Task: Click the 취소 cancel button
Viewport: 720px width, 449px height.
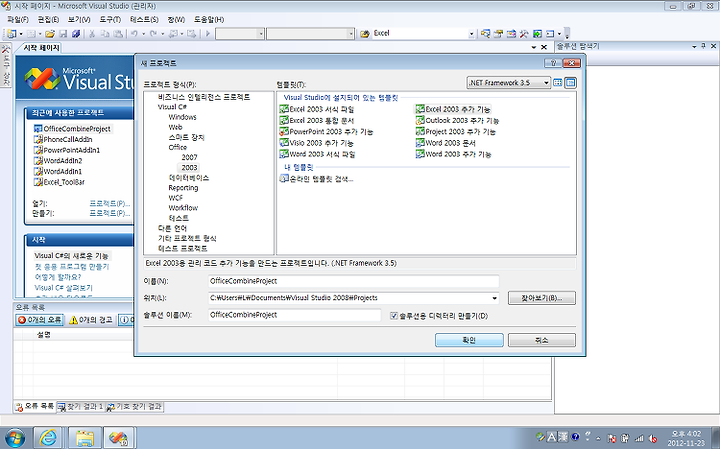Action: click(x=541, y=340)
